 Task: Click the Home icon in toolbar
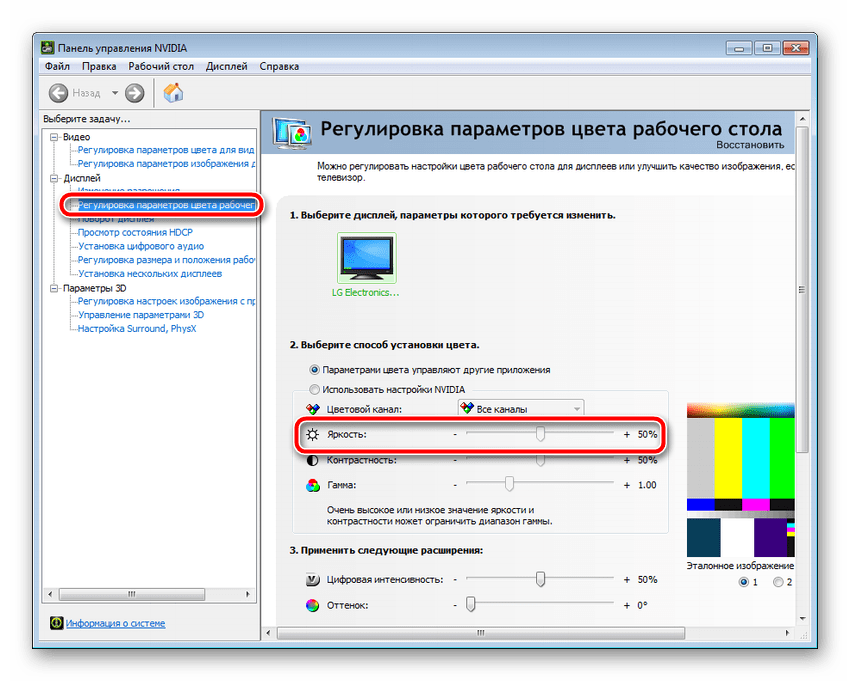pyautogui.click(x=173, y=93)
